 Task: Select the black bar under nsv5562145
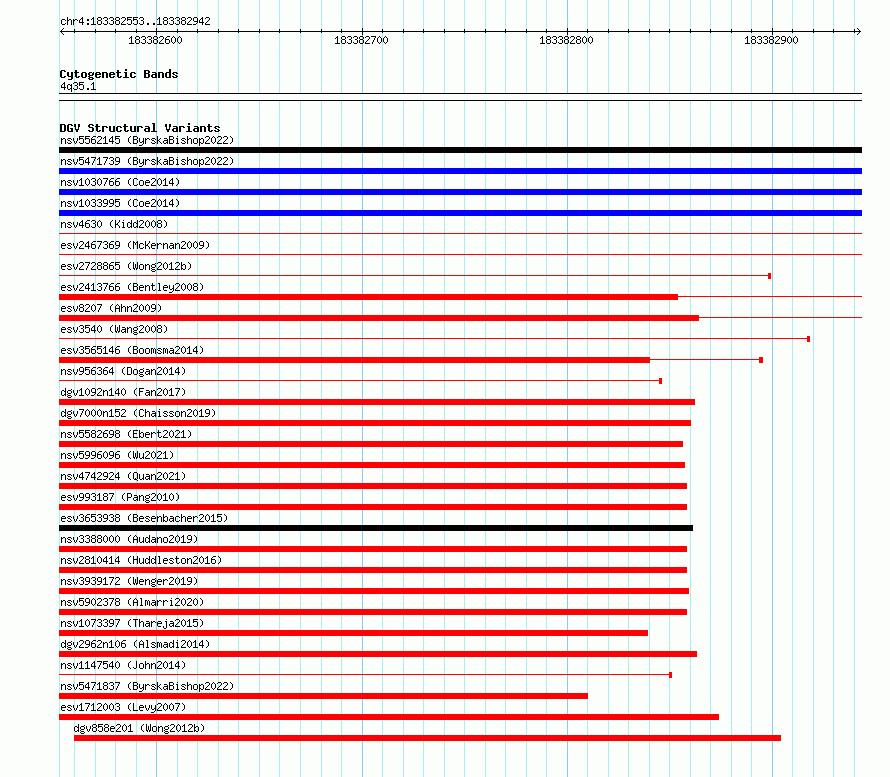click(460, 150)
